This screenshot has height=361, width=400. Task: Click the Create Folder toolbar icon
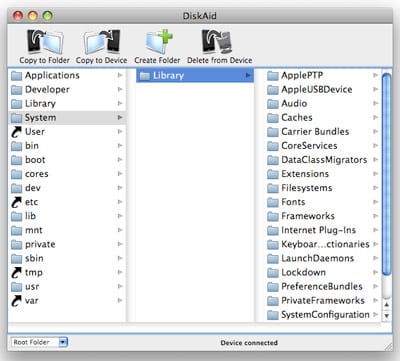(x=158, y=42)
